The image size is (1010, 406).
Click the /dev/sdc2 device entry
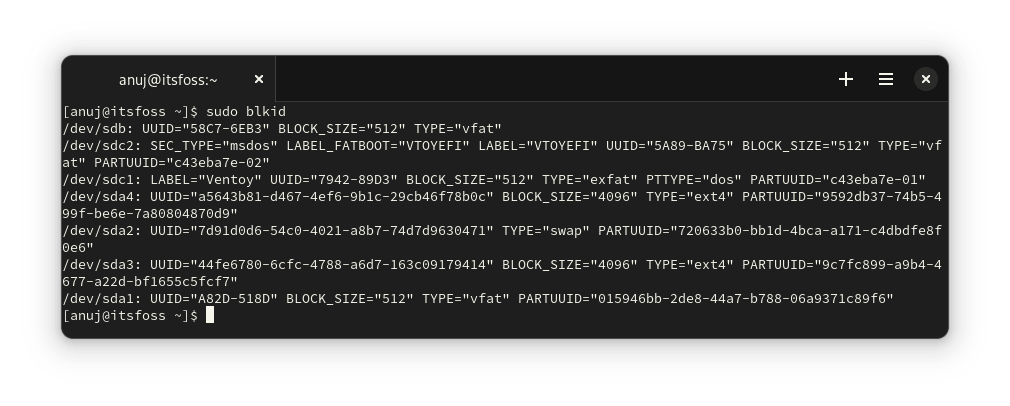click(x=94, y=145)
